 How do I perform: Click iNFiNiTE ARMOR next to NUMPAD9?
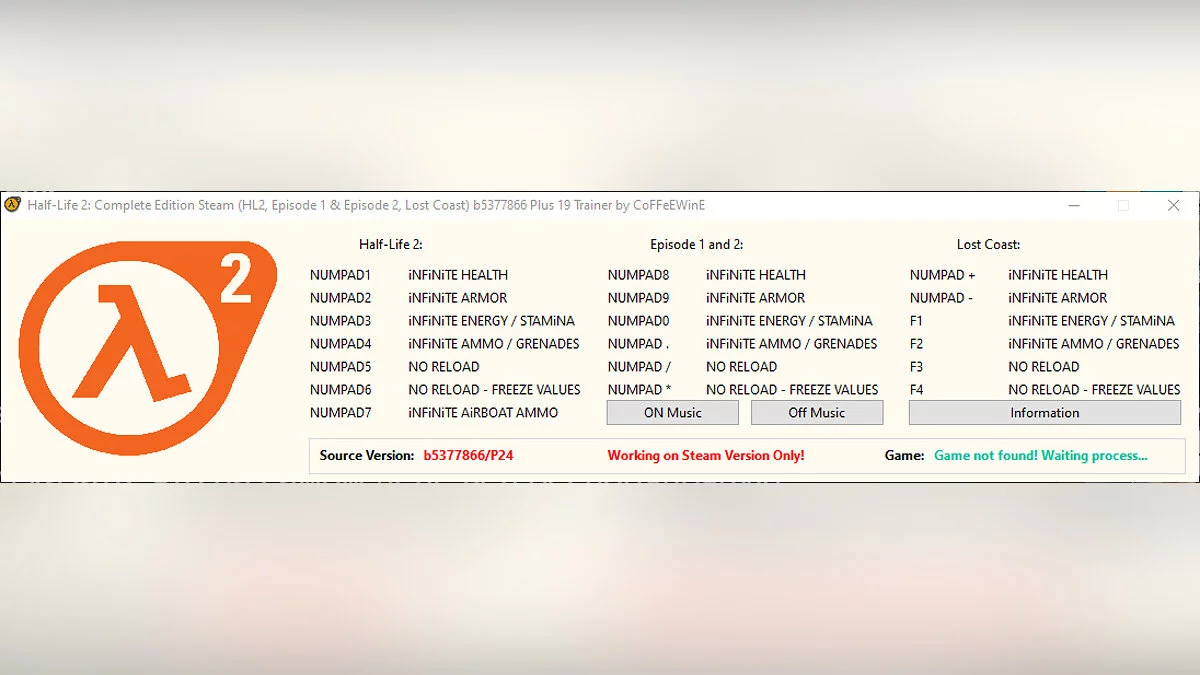coord(756,298)
